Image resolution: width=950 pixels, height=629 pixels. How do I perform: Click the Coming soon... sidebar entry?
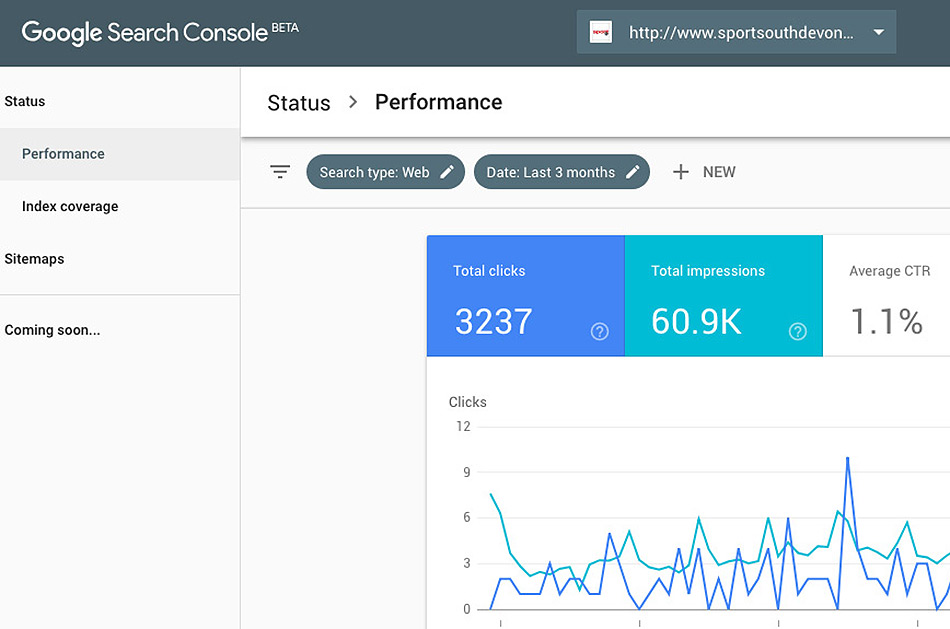[x=52, y=330]
